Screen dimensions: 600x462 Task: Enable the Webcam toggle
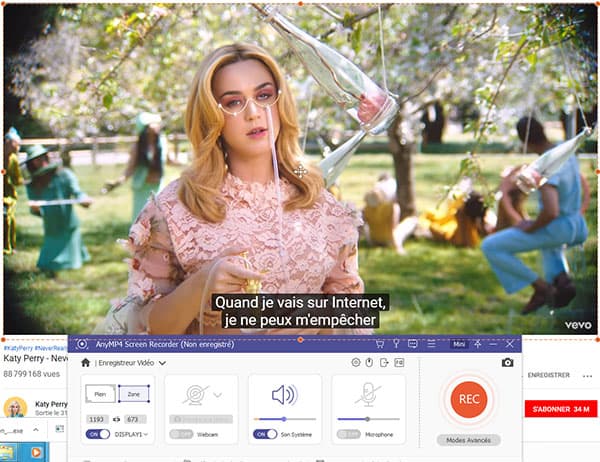pos(180,434)
